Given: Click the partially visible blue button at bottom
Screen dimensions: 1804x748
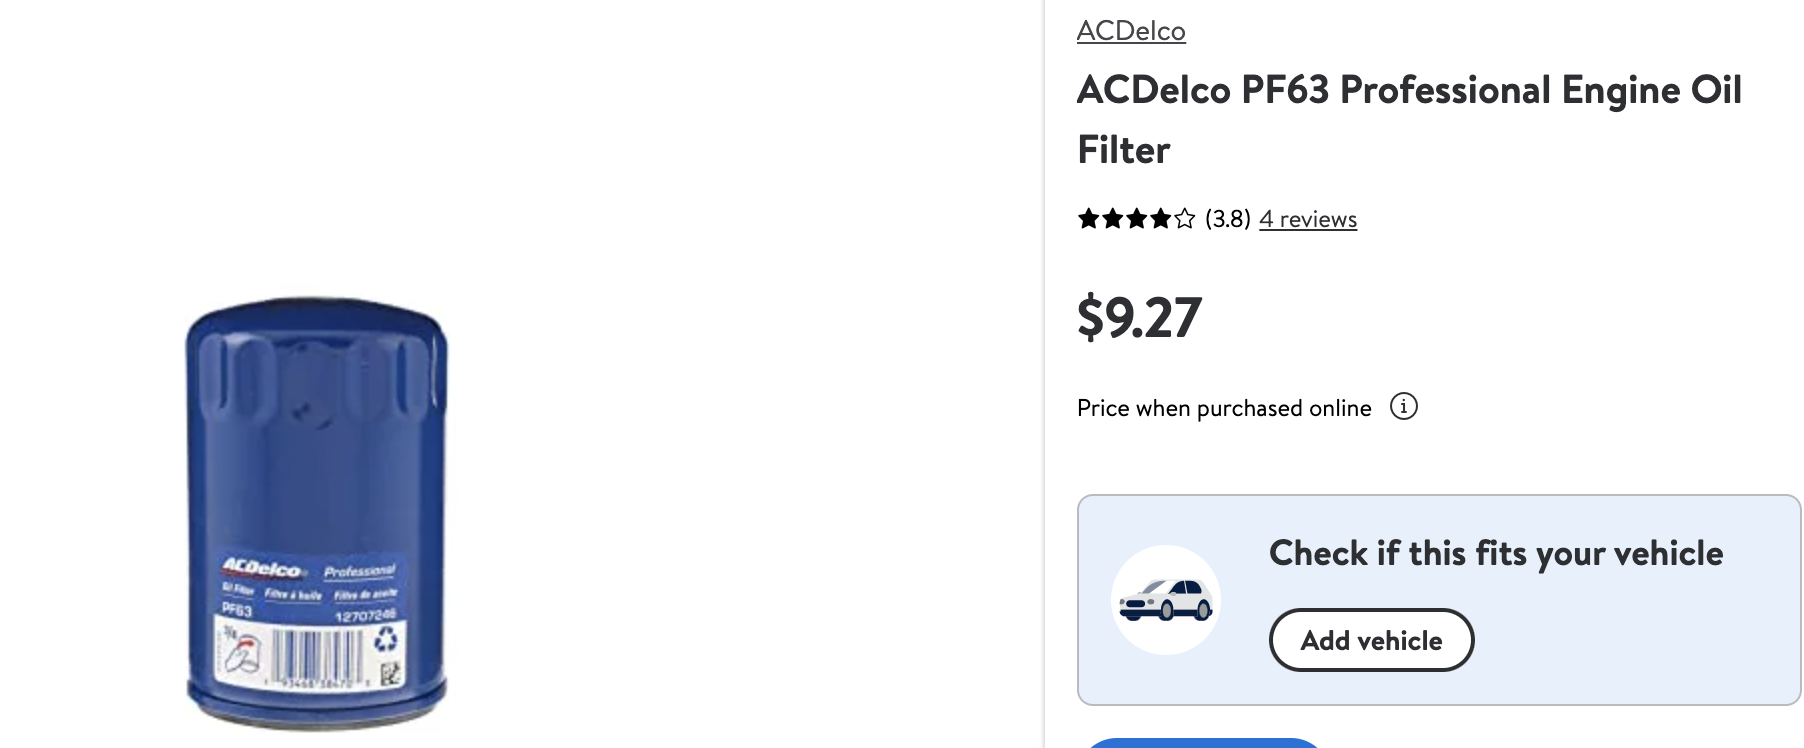Looking at the screenshot, I should 1203,743.
